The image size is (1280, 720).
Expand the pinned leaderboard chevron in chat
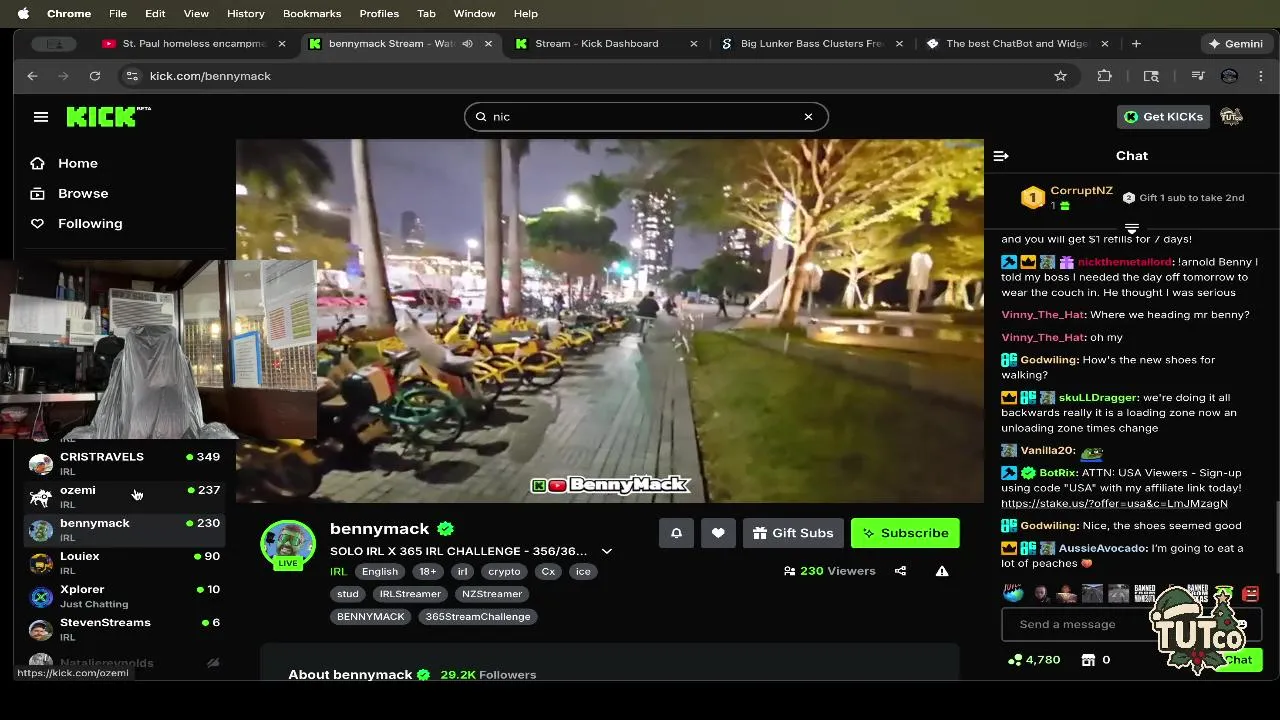(1132, 229)
